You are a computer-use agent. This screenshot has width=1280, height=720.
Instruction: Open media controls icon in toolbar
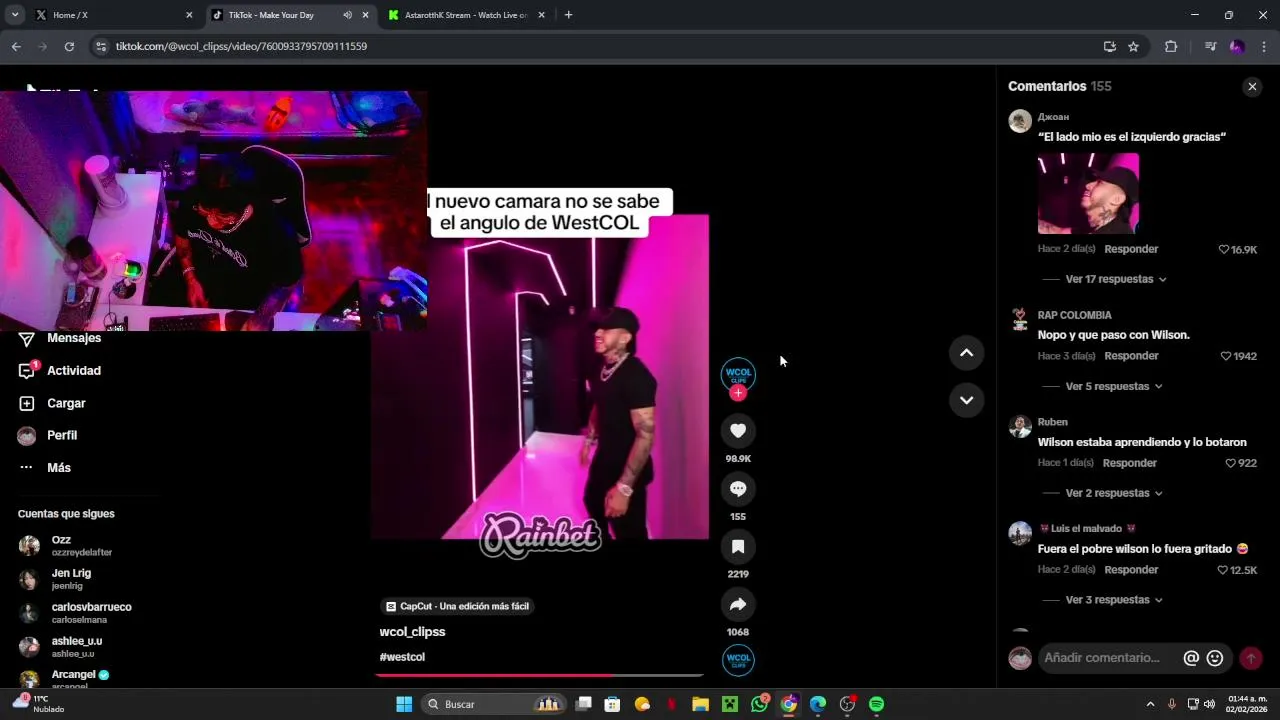pos(1210,46)
